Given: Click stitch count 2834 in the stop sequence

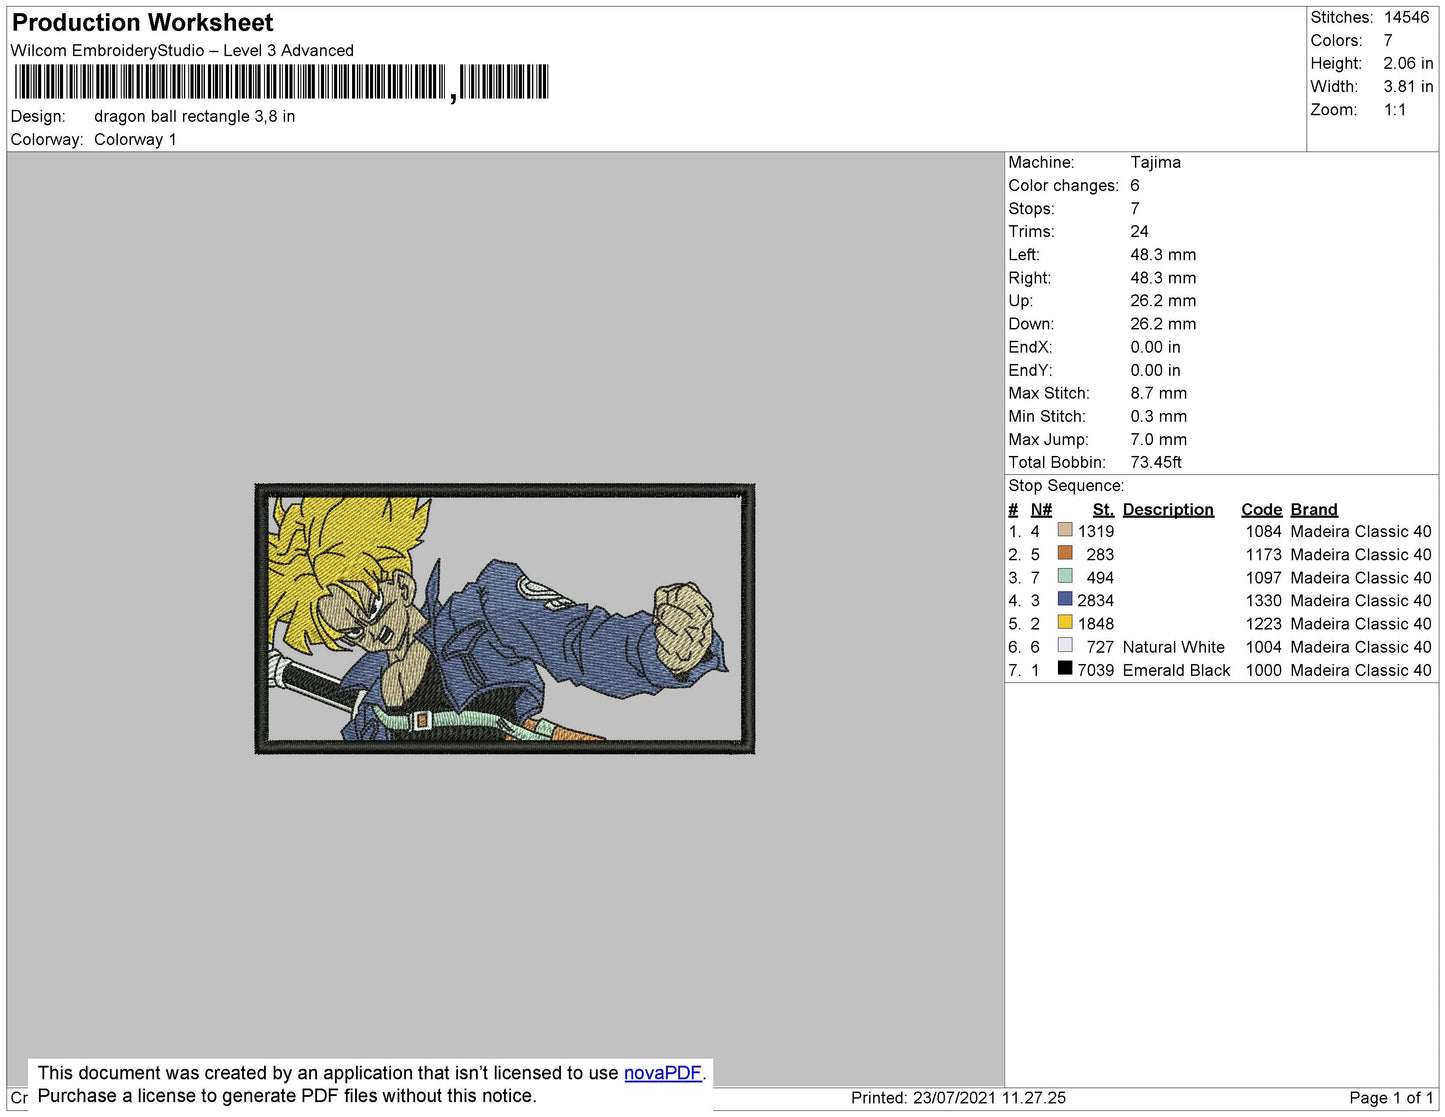Looking at the screenshot, I should [1095, 600].
